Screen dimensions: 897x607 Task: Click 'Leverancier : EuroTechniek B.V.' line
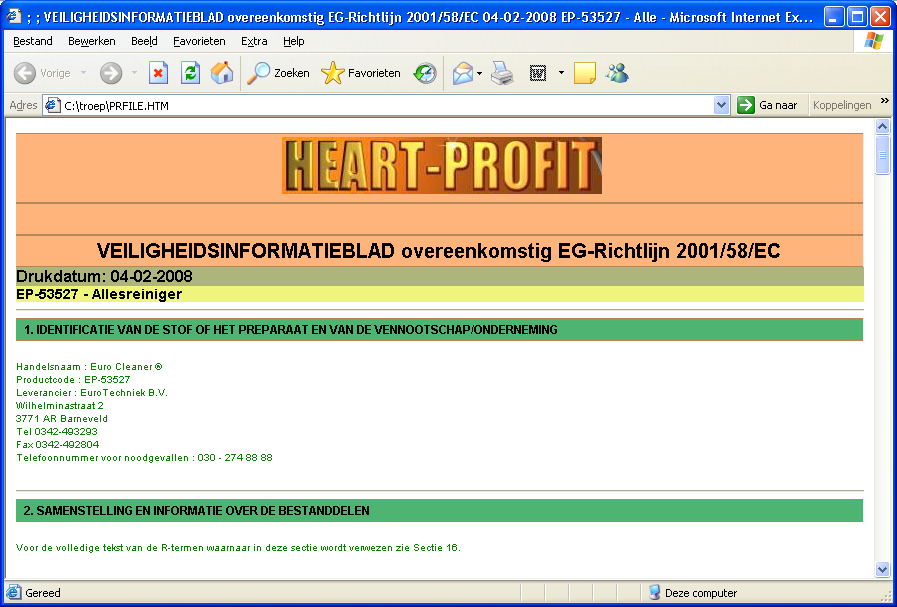click(92, 393)
